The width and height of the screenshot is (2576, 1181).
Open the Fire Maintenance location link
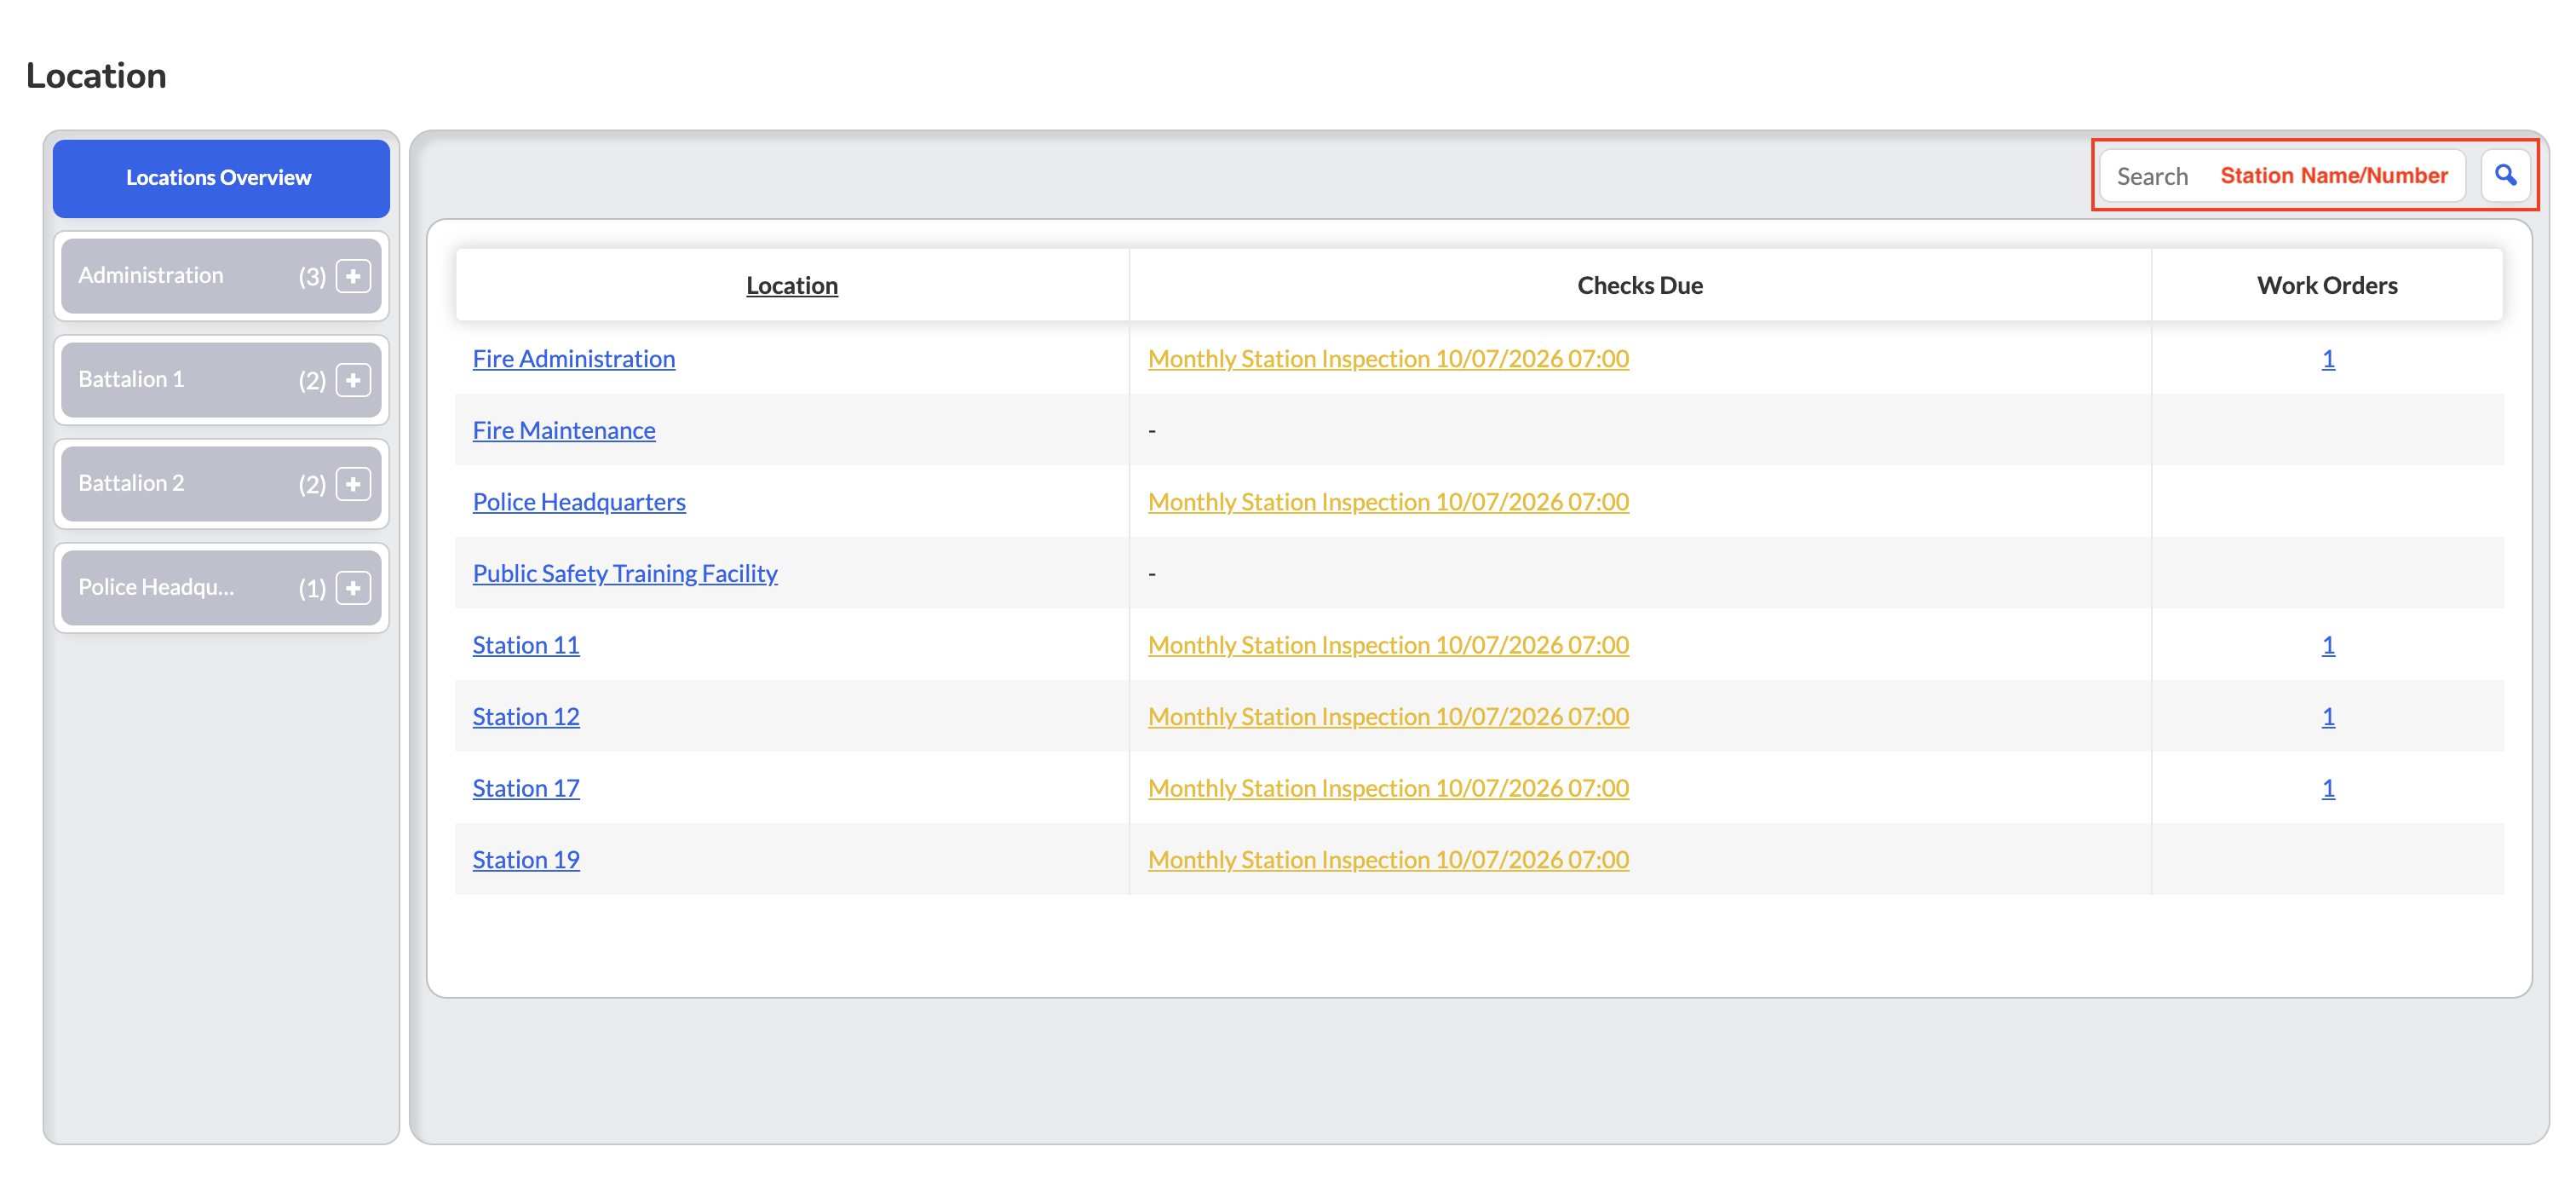coord(564,430)
